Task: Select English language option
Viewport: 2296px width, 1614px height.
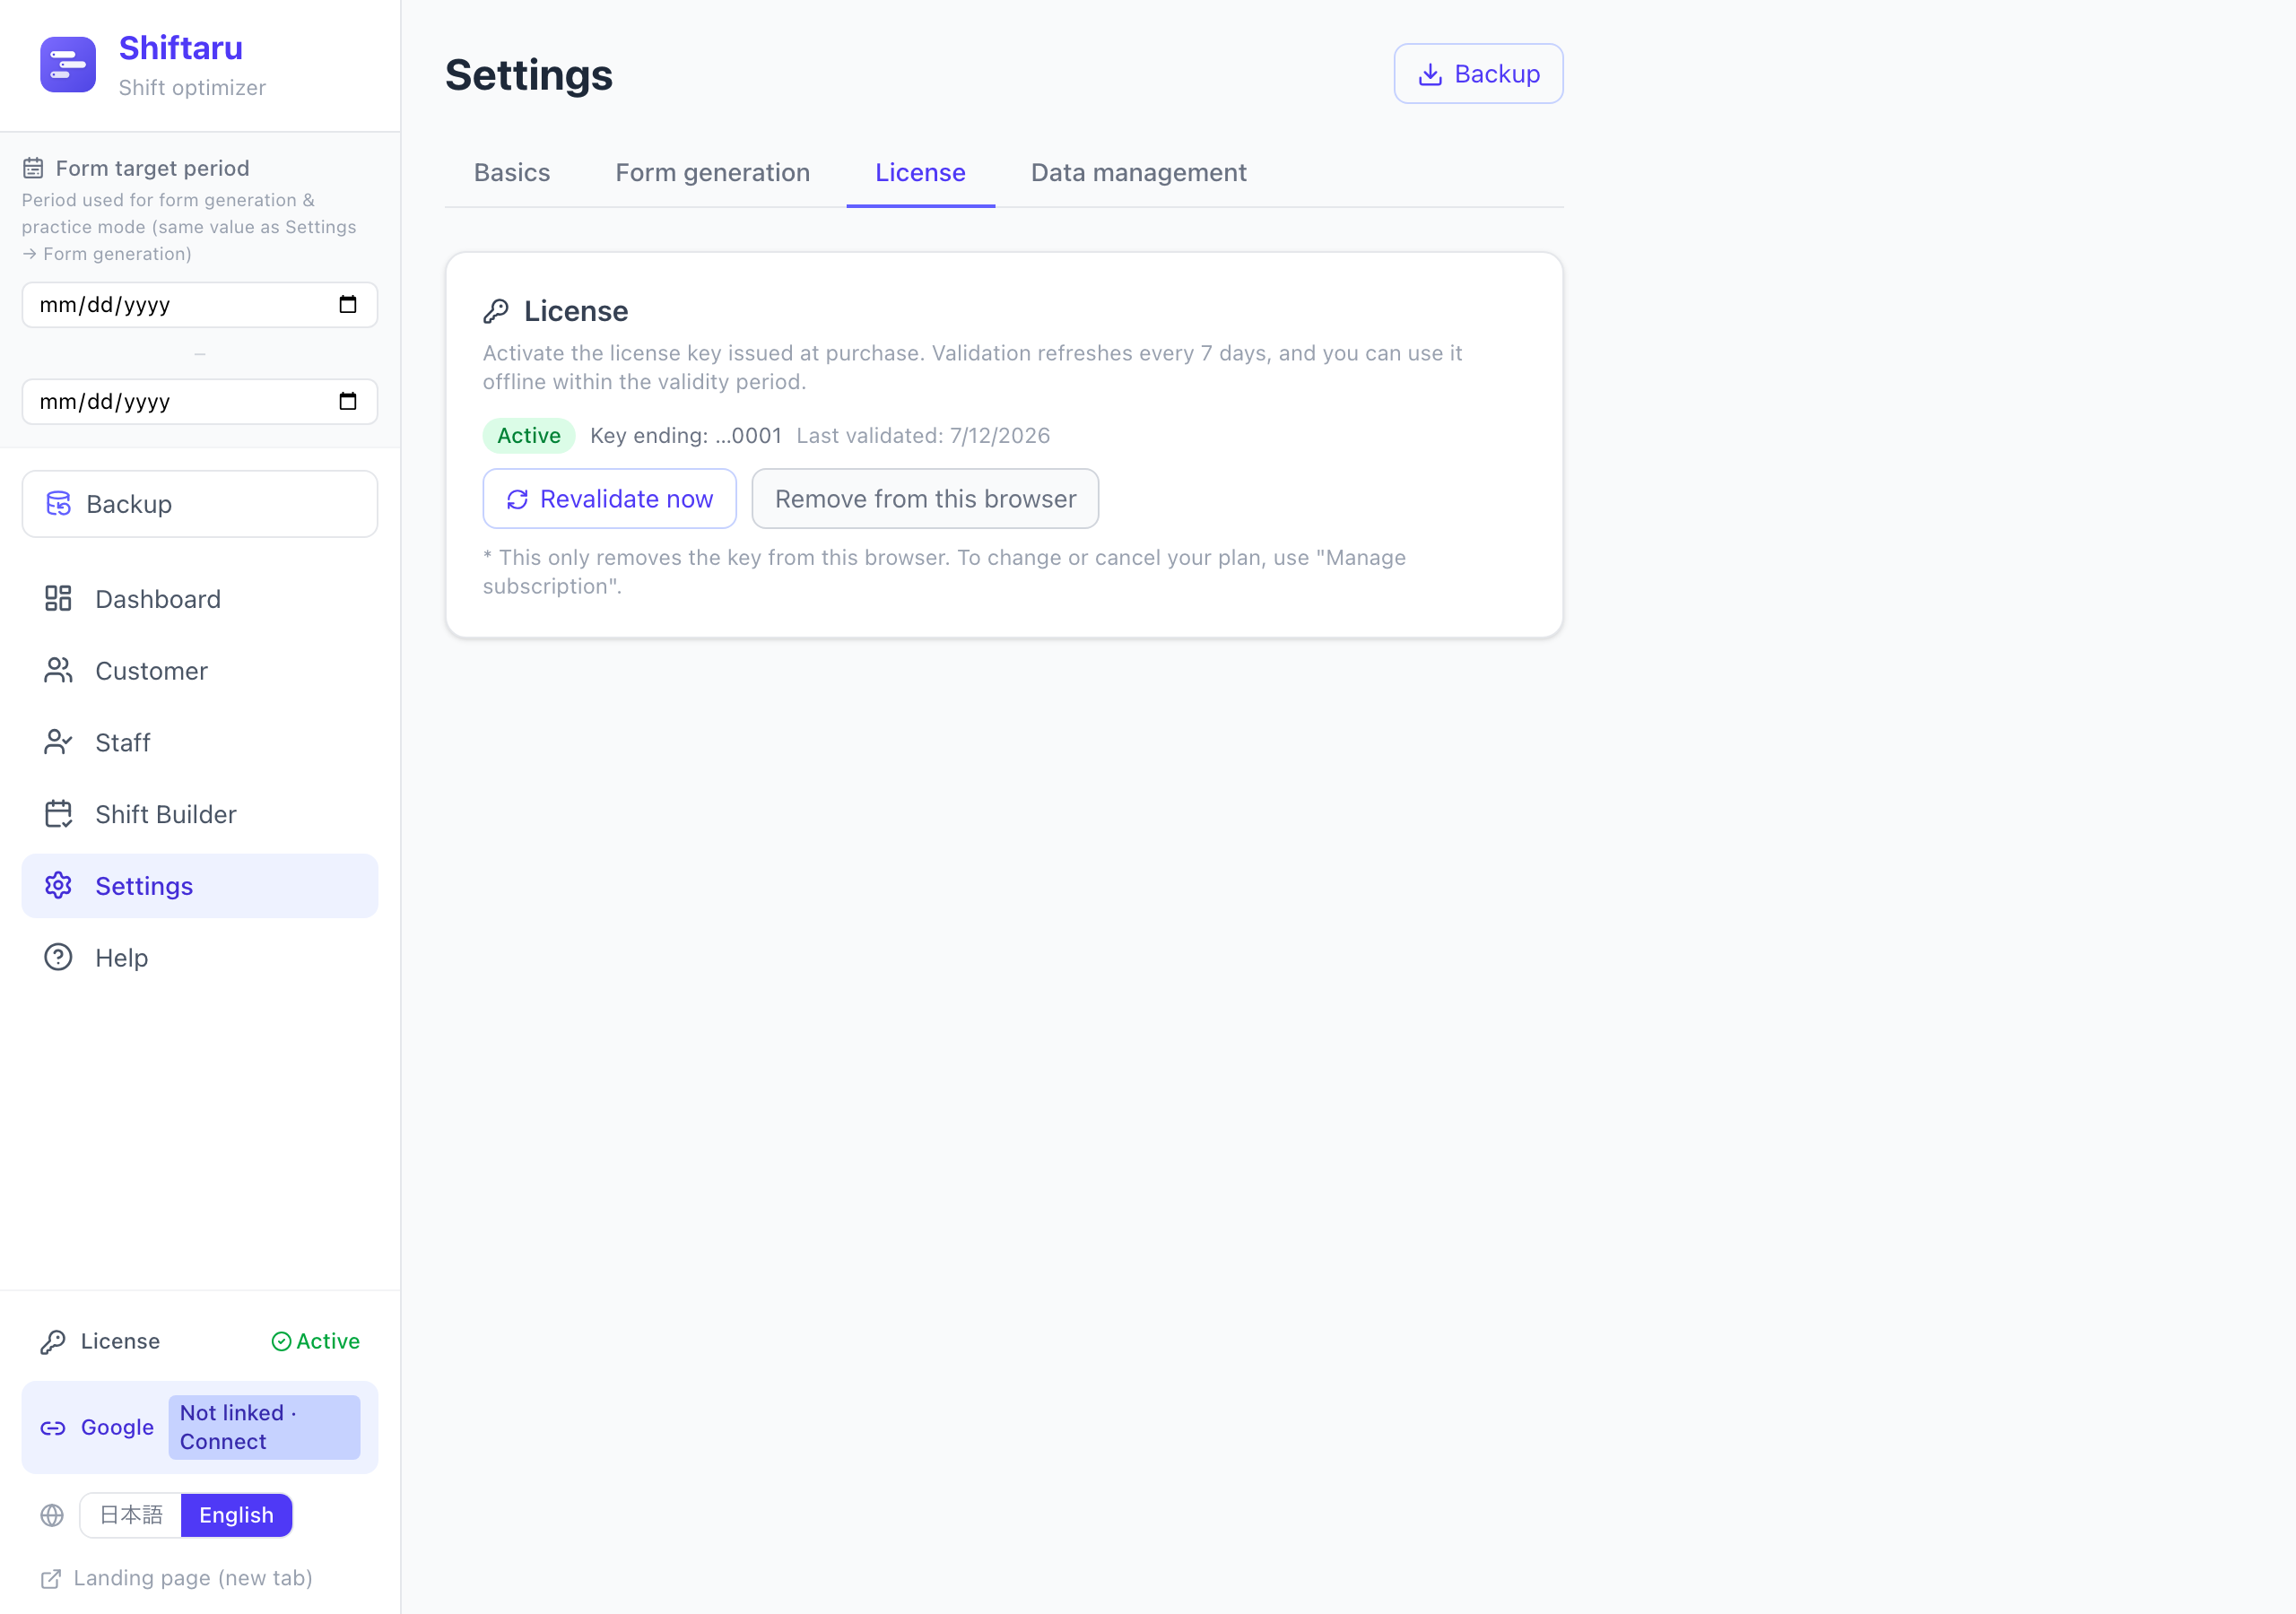Action: coord(236,1515)
